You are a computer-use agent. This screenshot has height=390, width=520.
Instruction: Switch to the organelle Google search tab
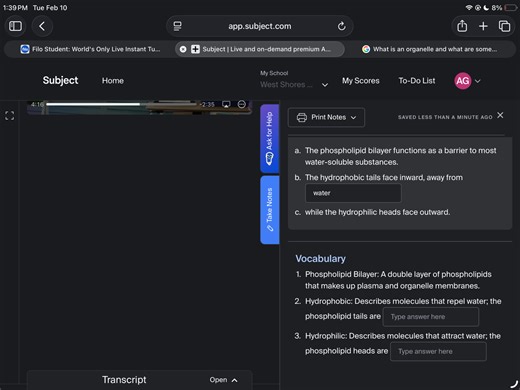[430, 49]
